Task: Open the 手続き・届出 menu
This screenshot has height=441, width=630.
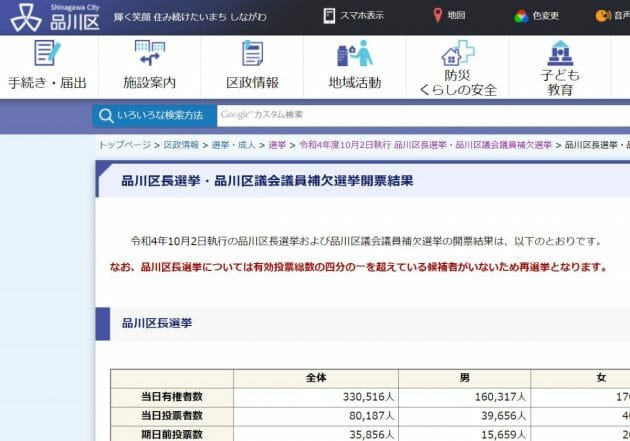Action: tap(47, 67)
